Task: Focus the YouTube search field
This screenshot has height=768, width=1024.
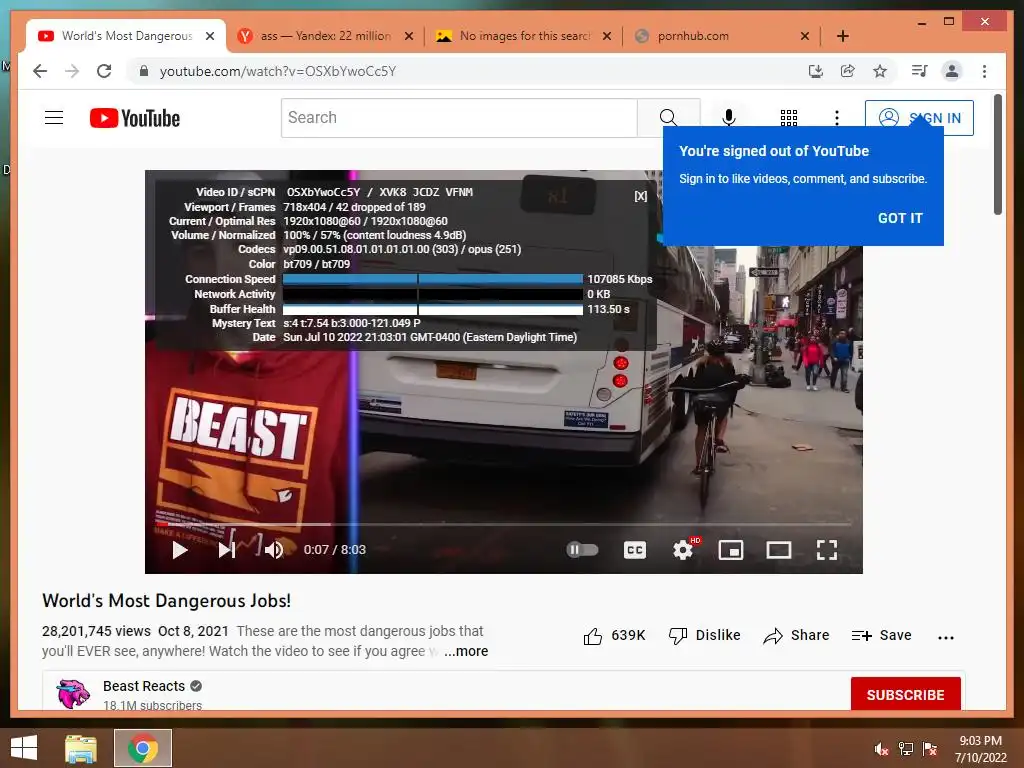Action: pos(459,118)
